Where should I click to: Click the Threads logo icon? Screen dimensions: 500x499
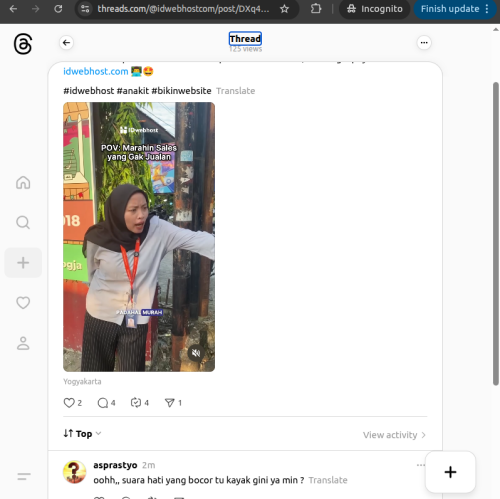[x=23, y=44]
